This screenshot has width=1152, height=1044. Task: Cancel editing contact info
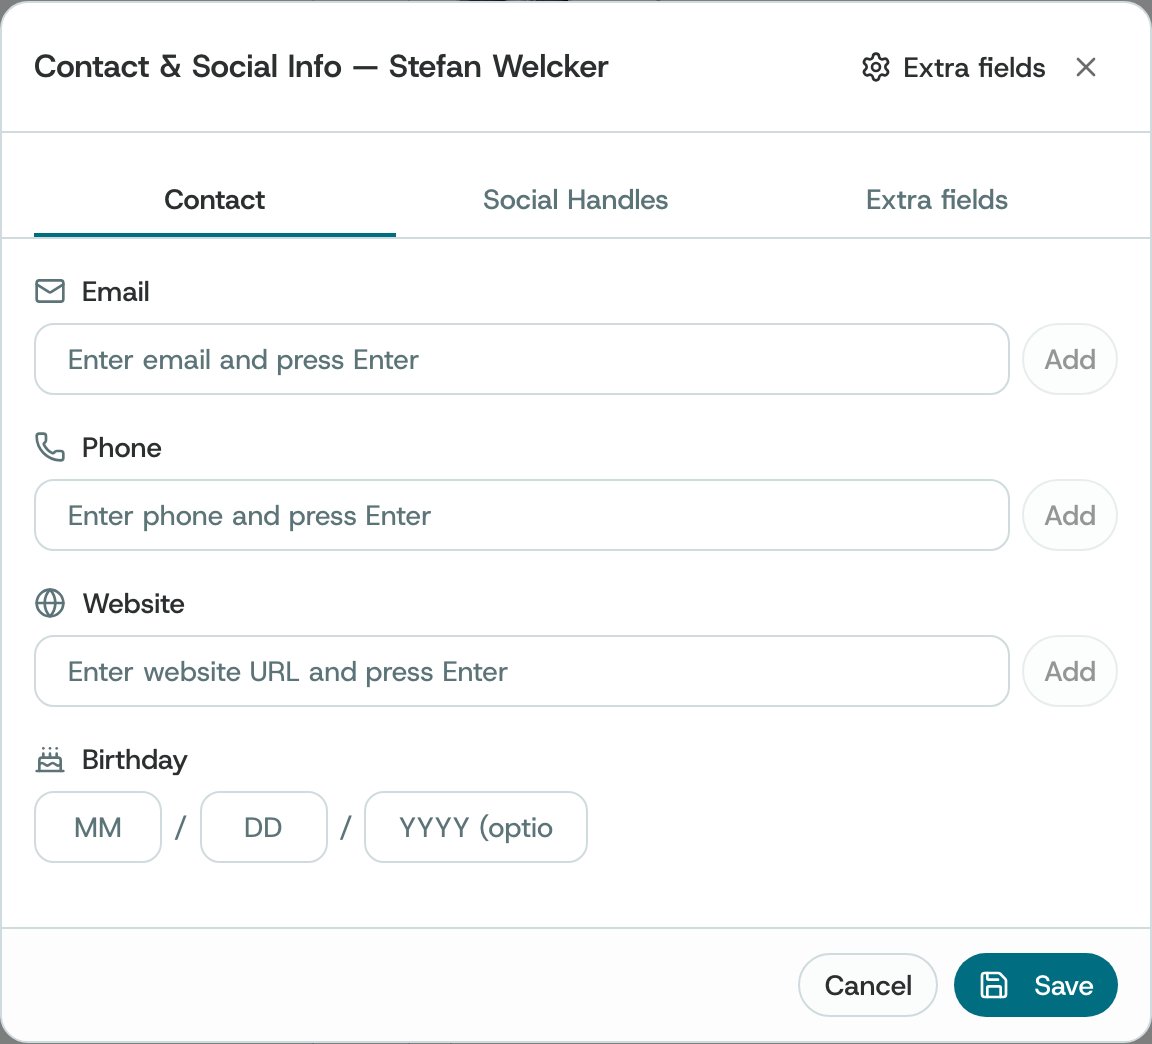coord(868,985)
